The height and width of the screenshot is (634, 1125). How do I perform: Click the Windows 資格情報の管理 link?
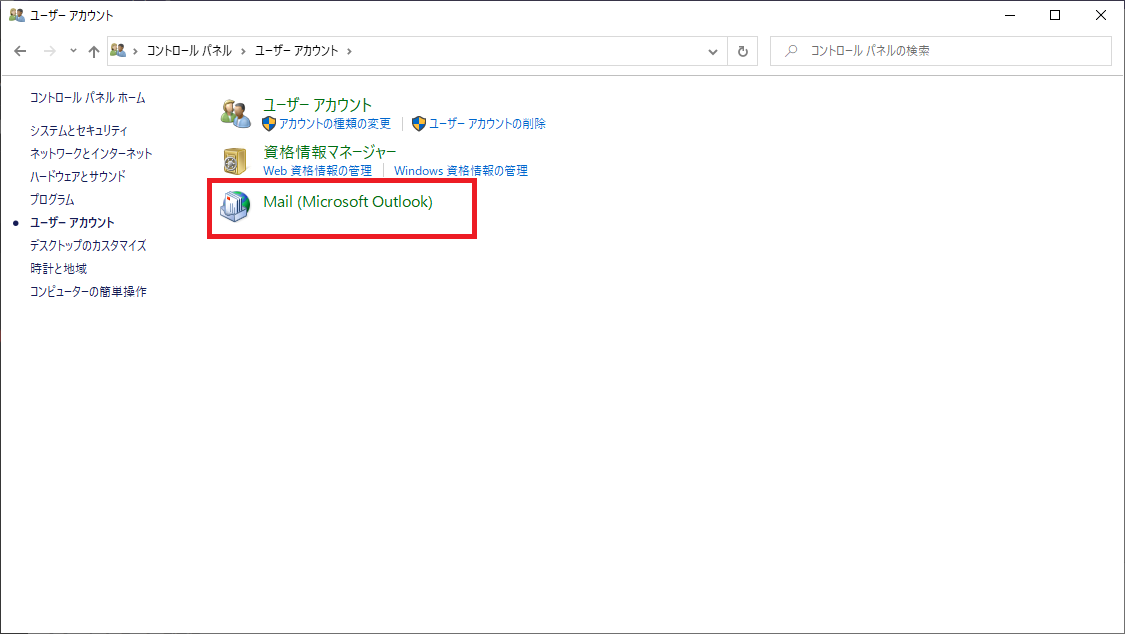(461, 171)
